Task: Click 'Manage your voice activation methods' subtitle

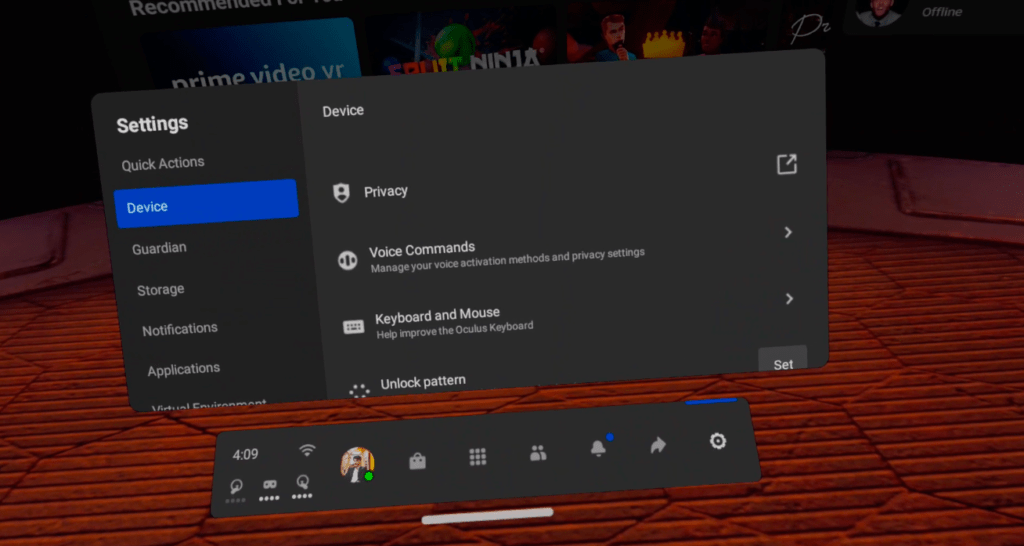Action: pyautogui.click(x=508, y=259)
